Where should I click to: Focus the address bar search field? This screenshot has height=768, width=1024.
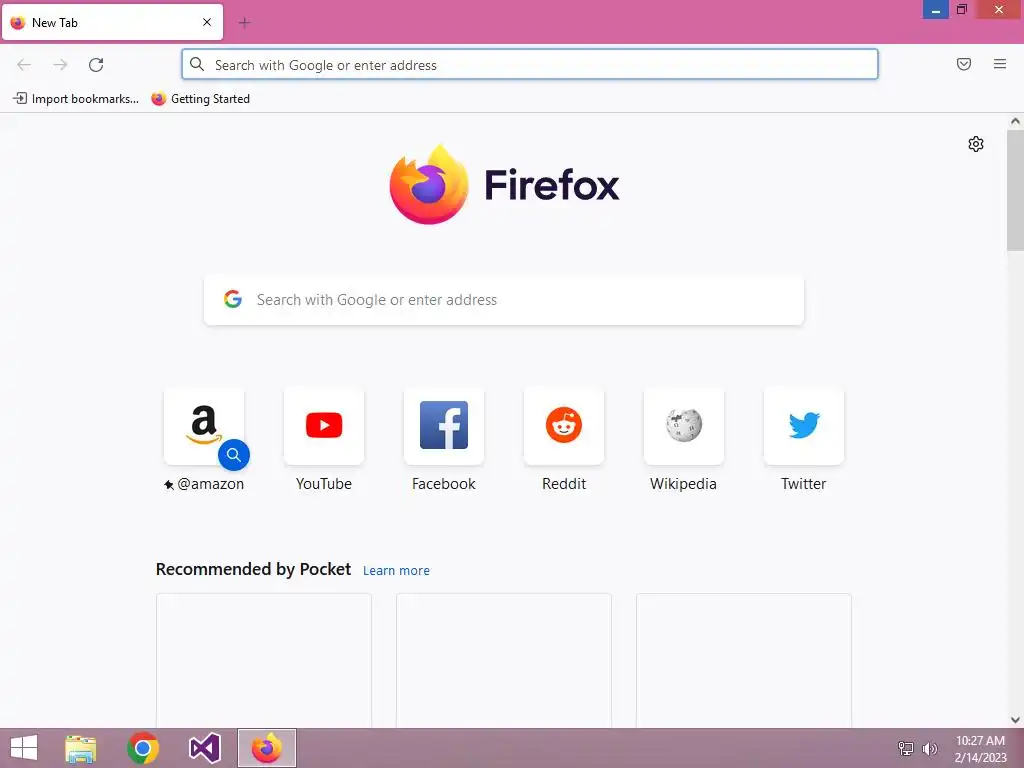(x=530, y=65)
